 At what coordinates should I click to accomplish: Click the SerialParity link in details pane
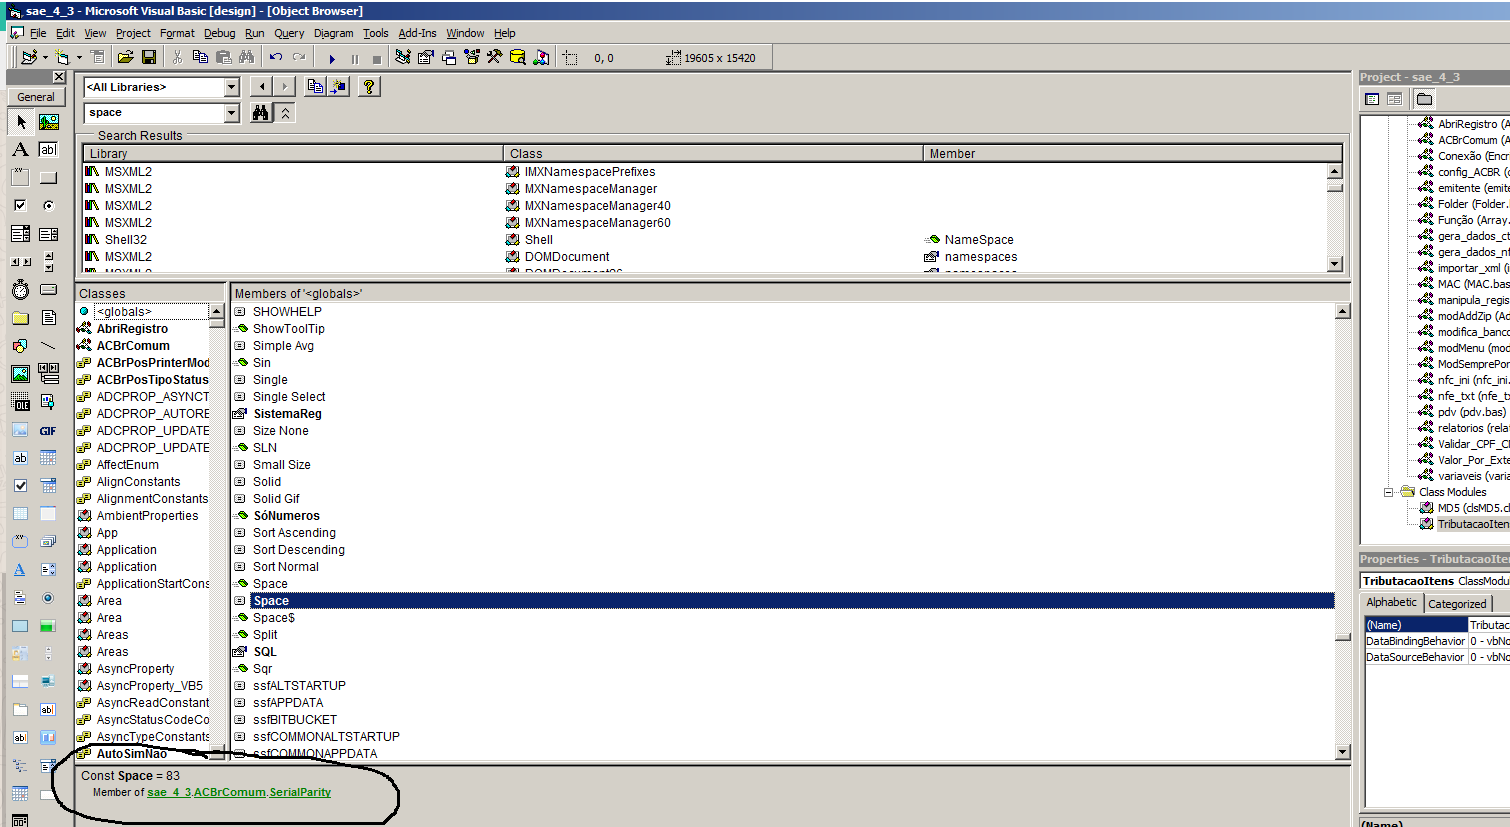coord(300,792)
